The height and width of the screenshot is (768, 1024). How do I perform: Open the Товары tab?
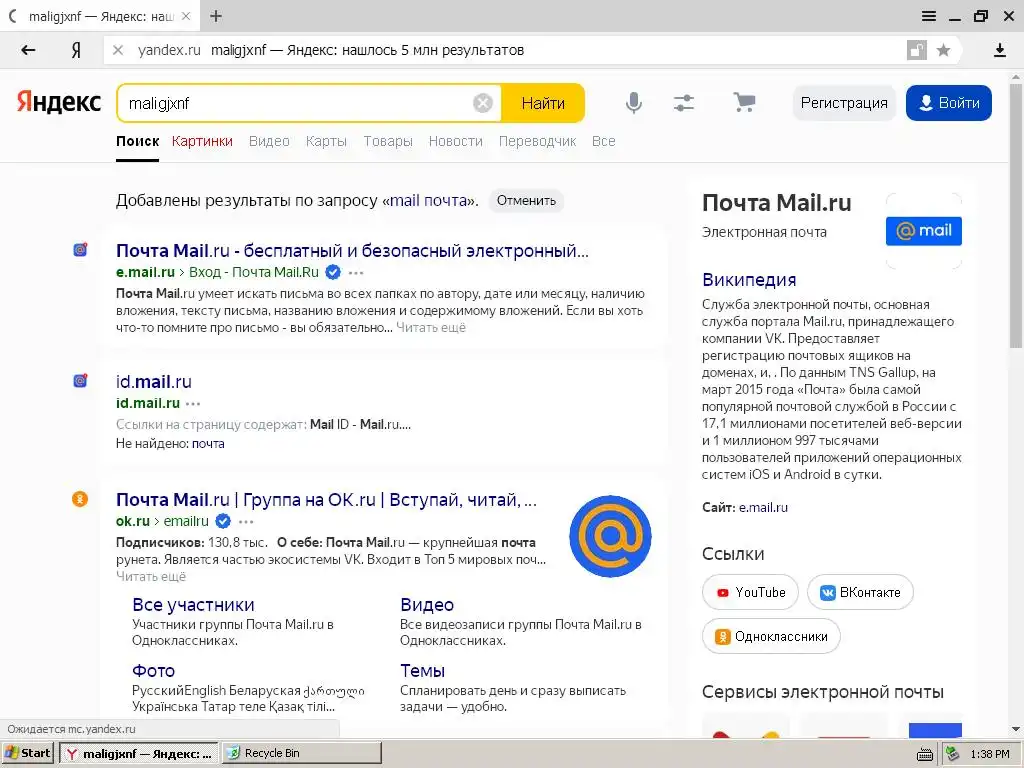click(x=388, y=141)
